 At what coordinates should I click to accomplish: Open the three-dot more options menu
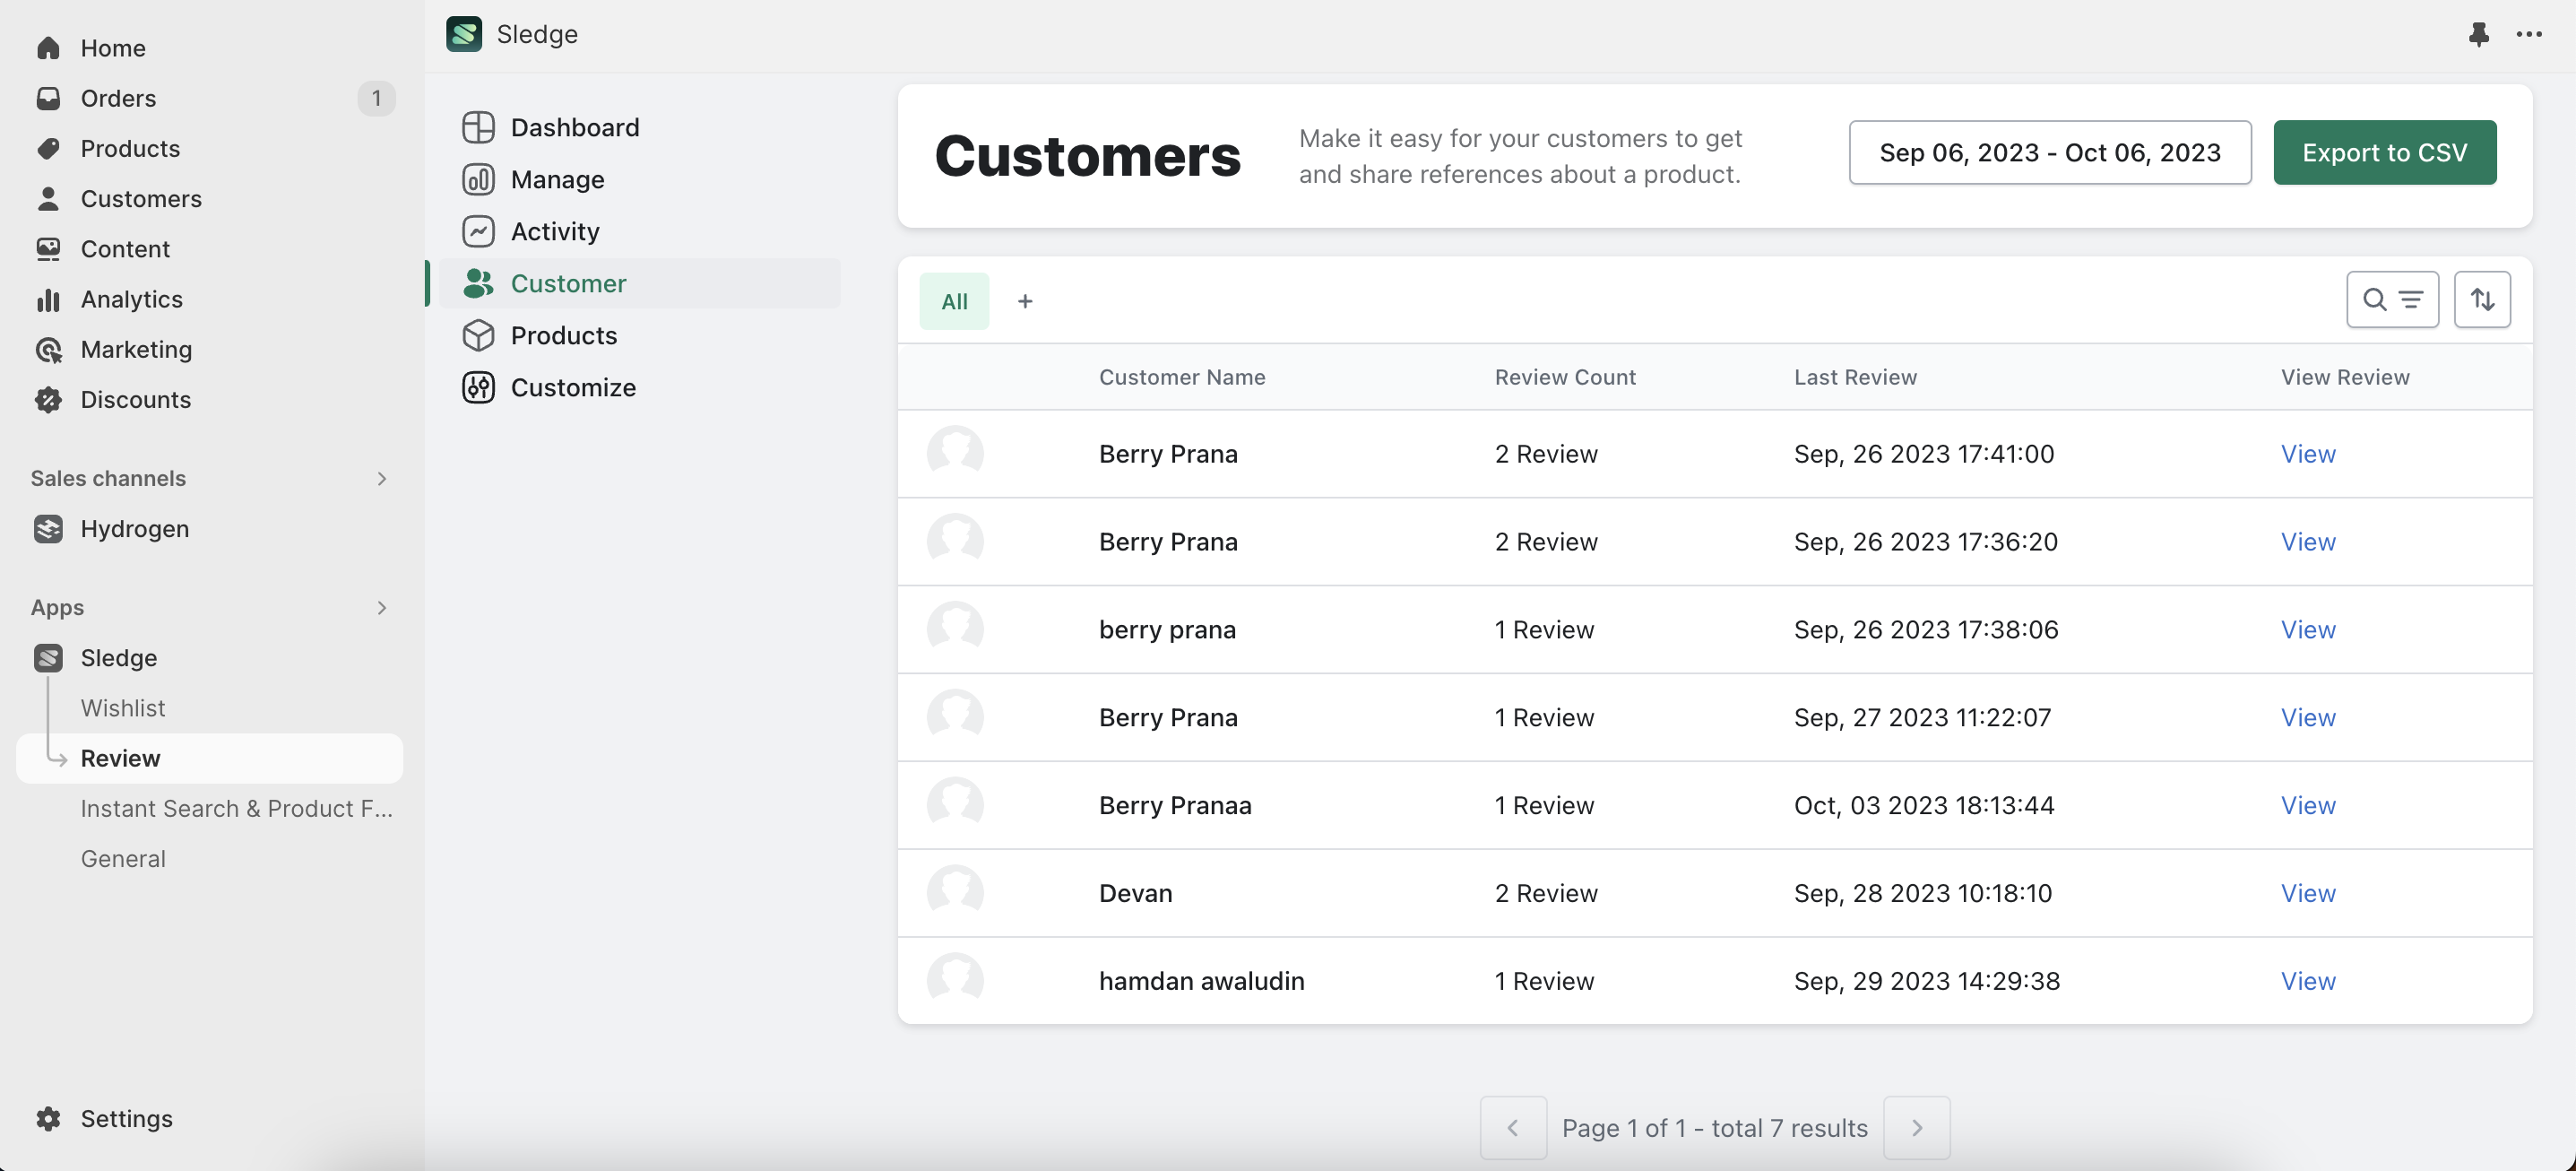pyautogui.click(x=2529, y=34)
